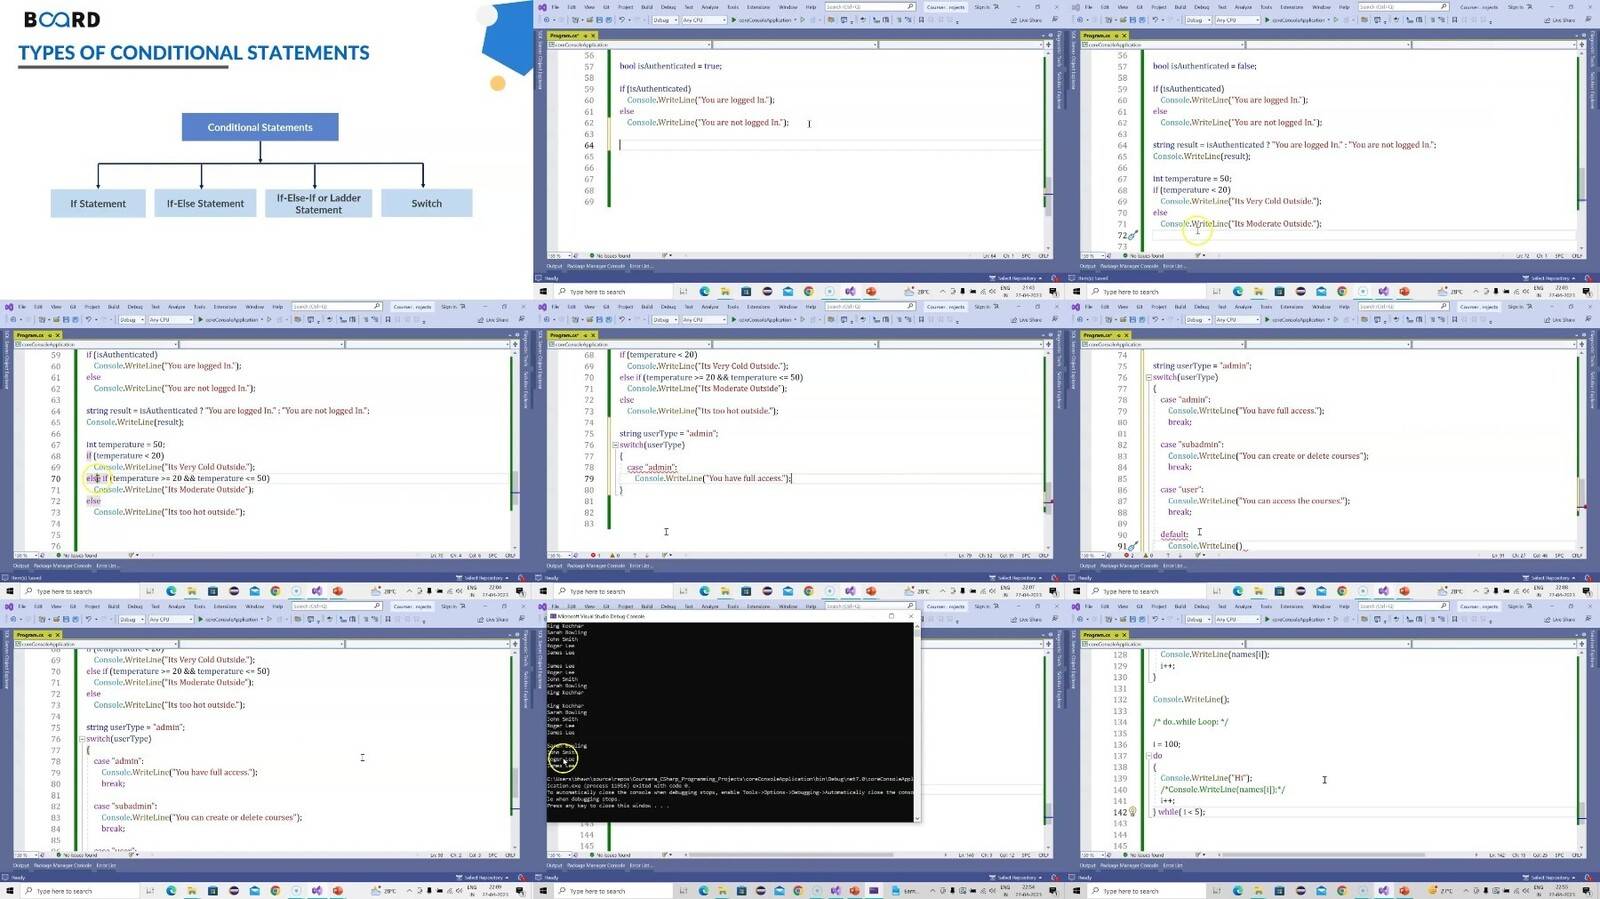Open Any CPU dropdown in 'isAuthenticated = false' frame
This screenshot has height=899, width=1600.
coord(1237,20)
